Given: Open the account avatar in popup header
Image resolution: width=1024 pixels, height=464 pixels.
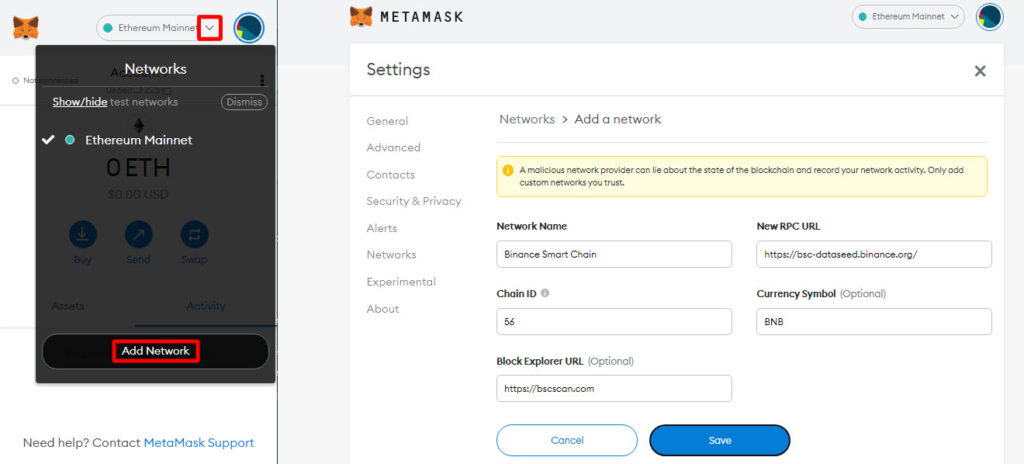Looking at the screenshot, I should pos(249,28).
